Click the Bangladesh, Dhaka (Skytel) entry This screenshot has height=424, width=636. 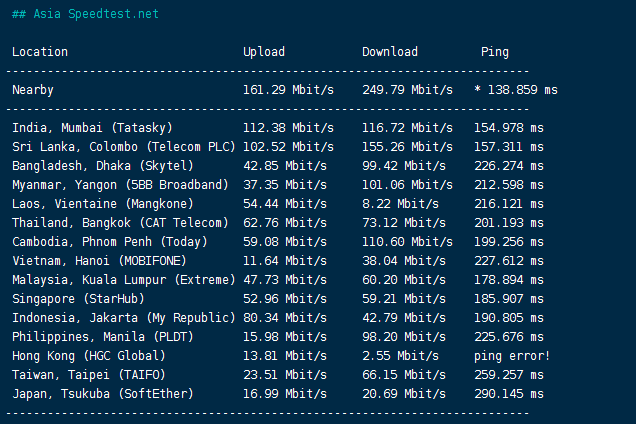tap(103, 166)
